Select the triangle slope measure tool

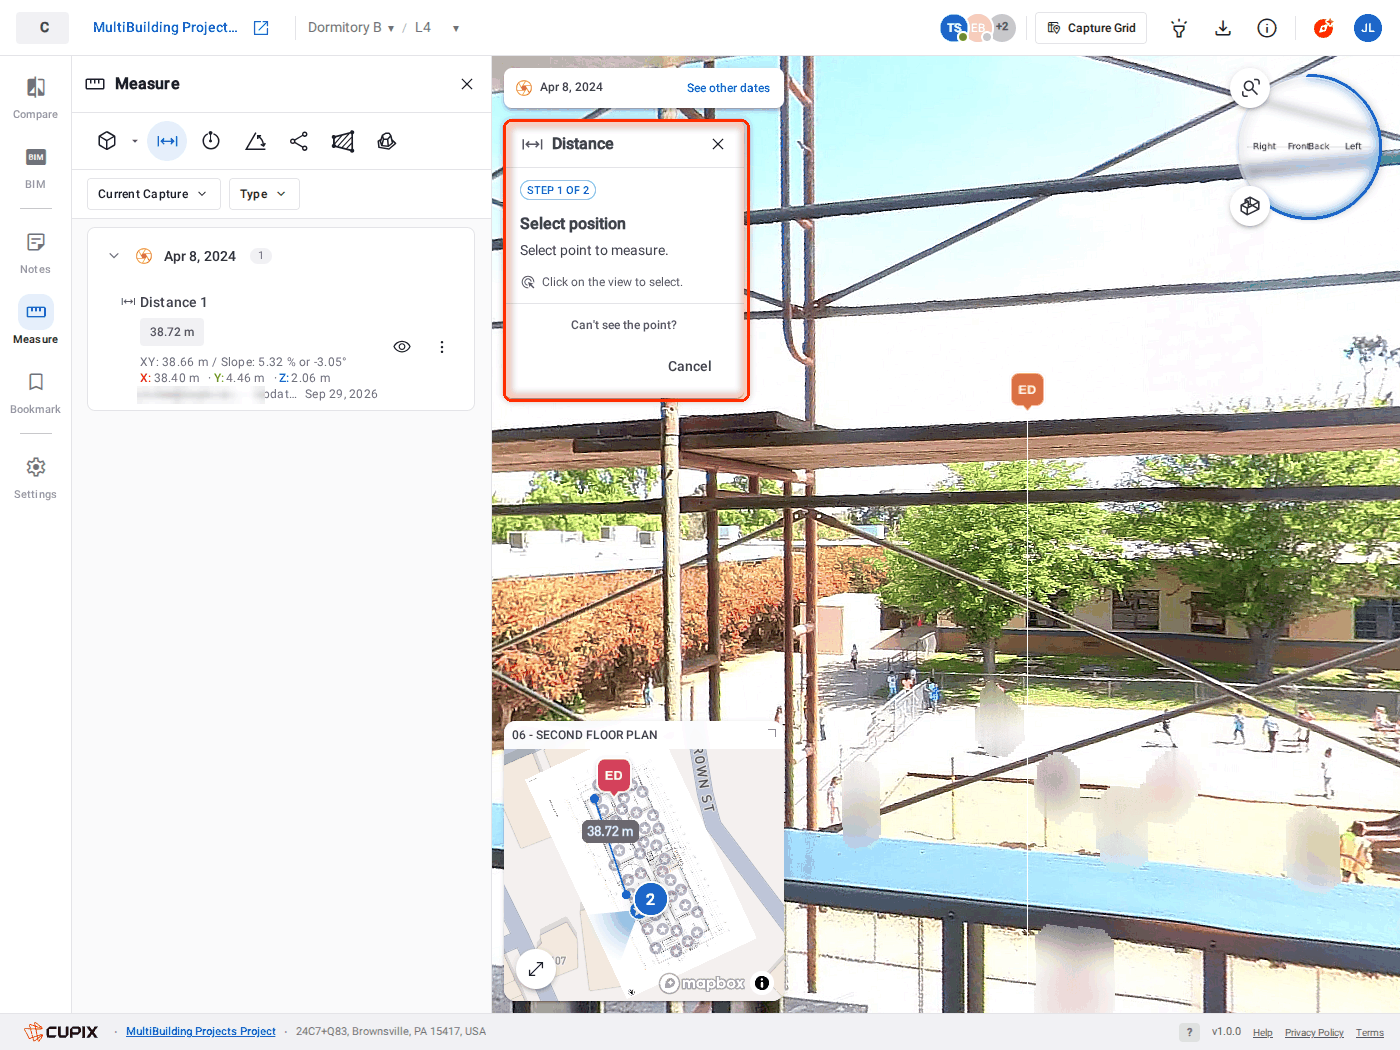click(x=255, y=141)
